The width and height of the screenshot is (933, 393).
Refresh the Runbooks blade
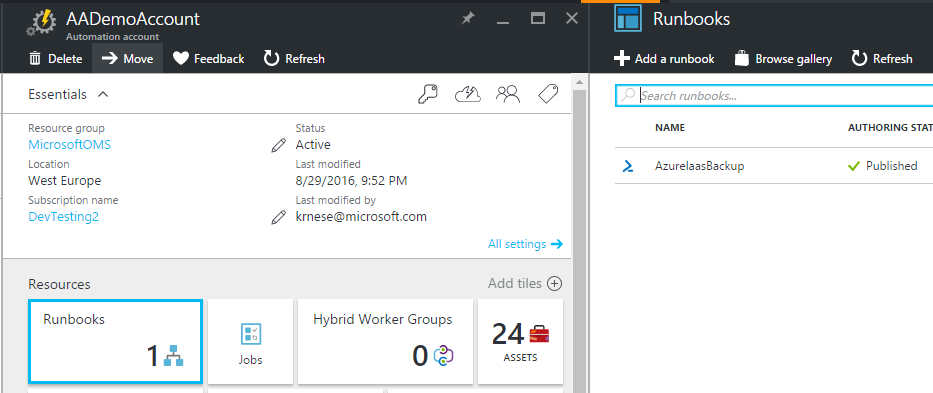(x=882, y=59)
